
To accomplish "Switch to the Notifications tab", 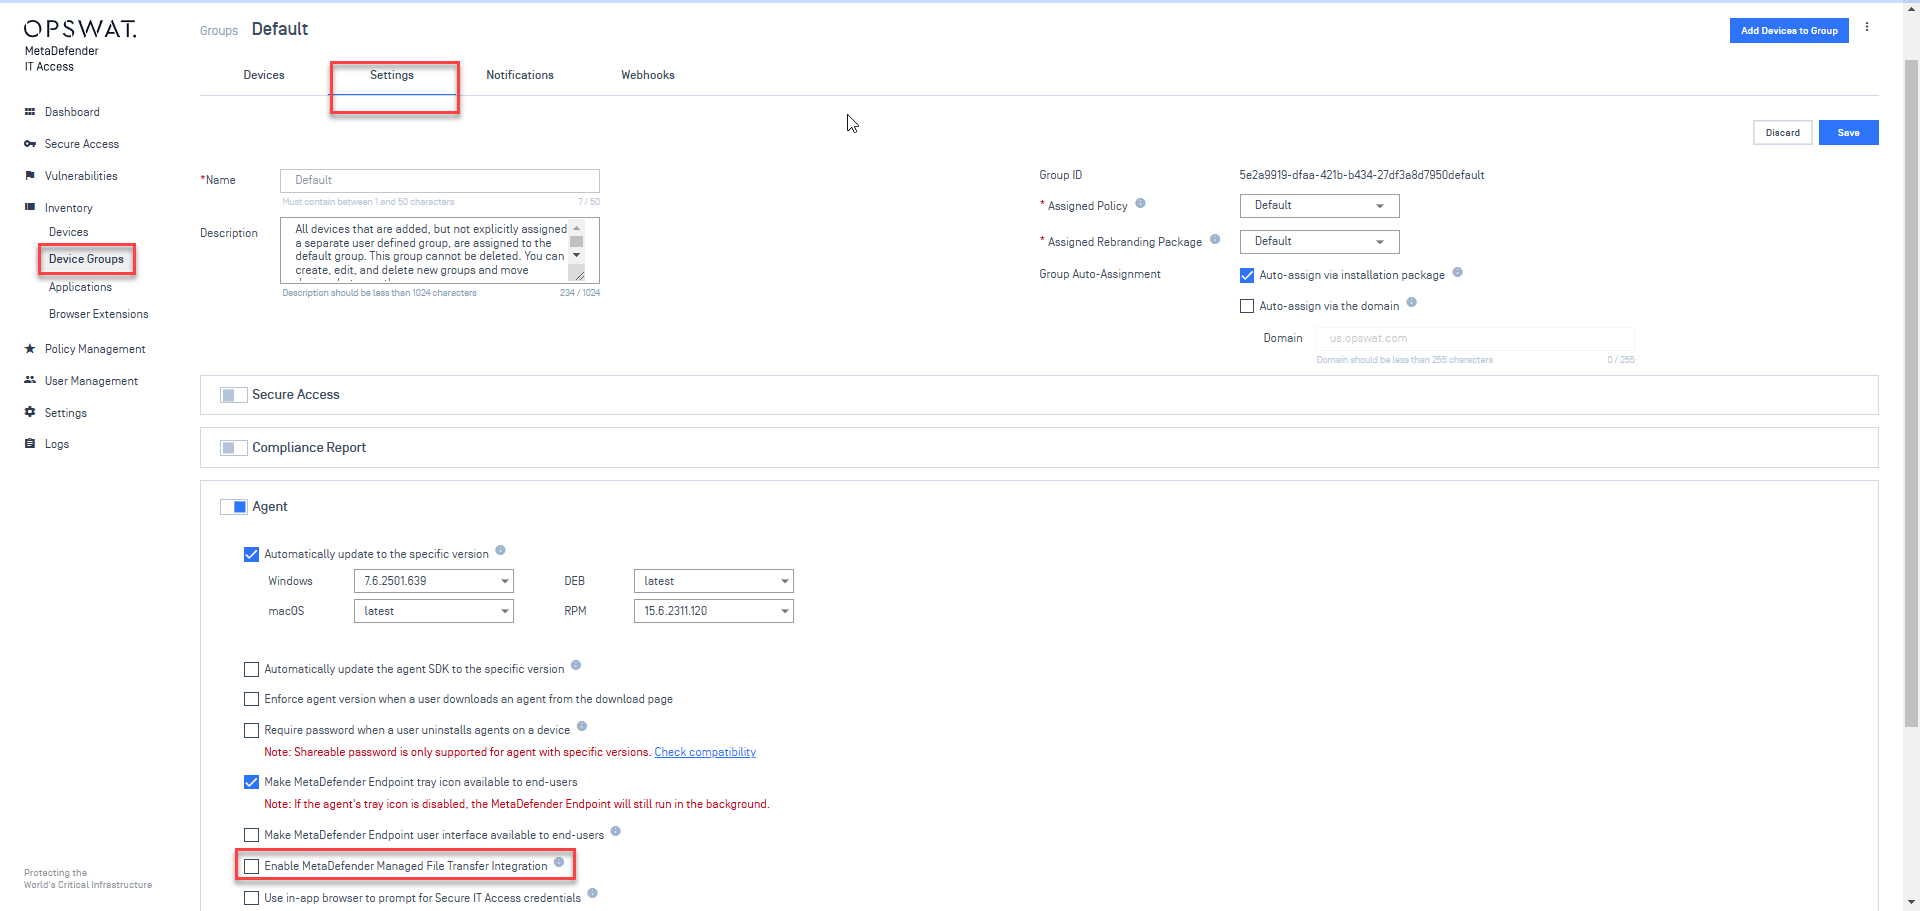I will point(520,75).
